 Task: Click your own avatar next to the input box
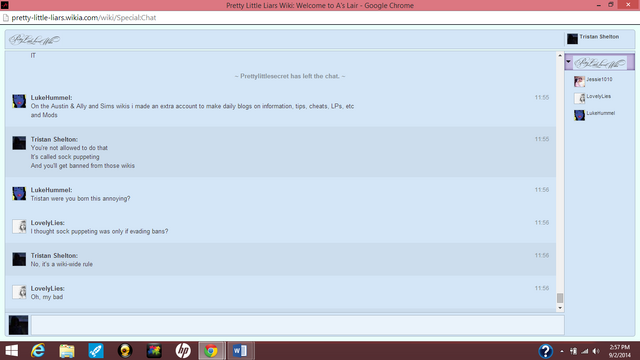18,325
